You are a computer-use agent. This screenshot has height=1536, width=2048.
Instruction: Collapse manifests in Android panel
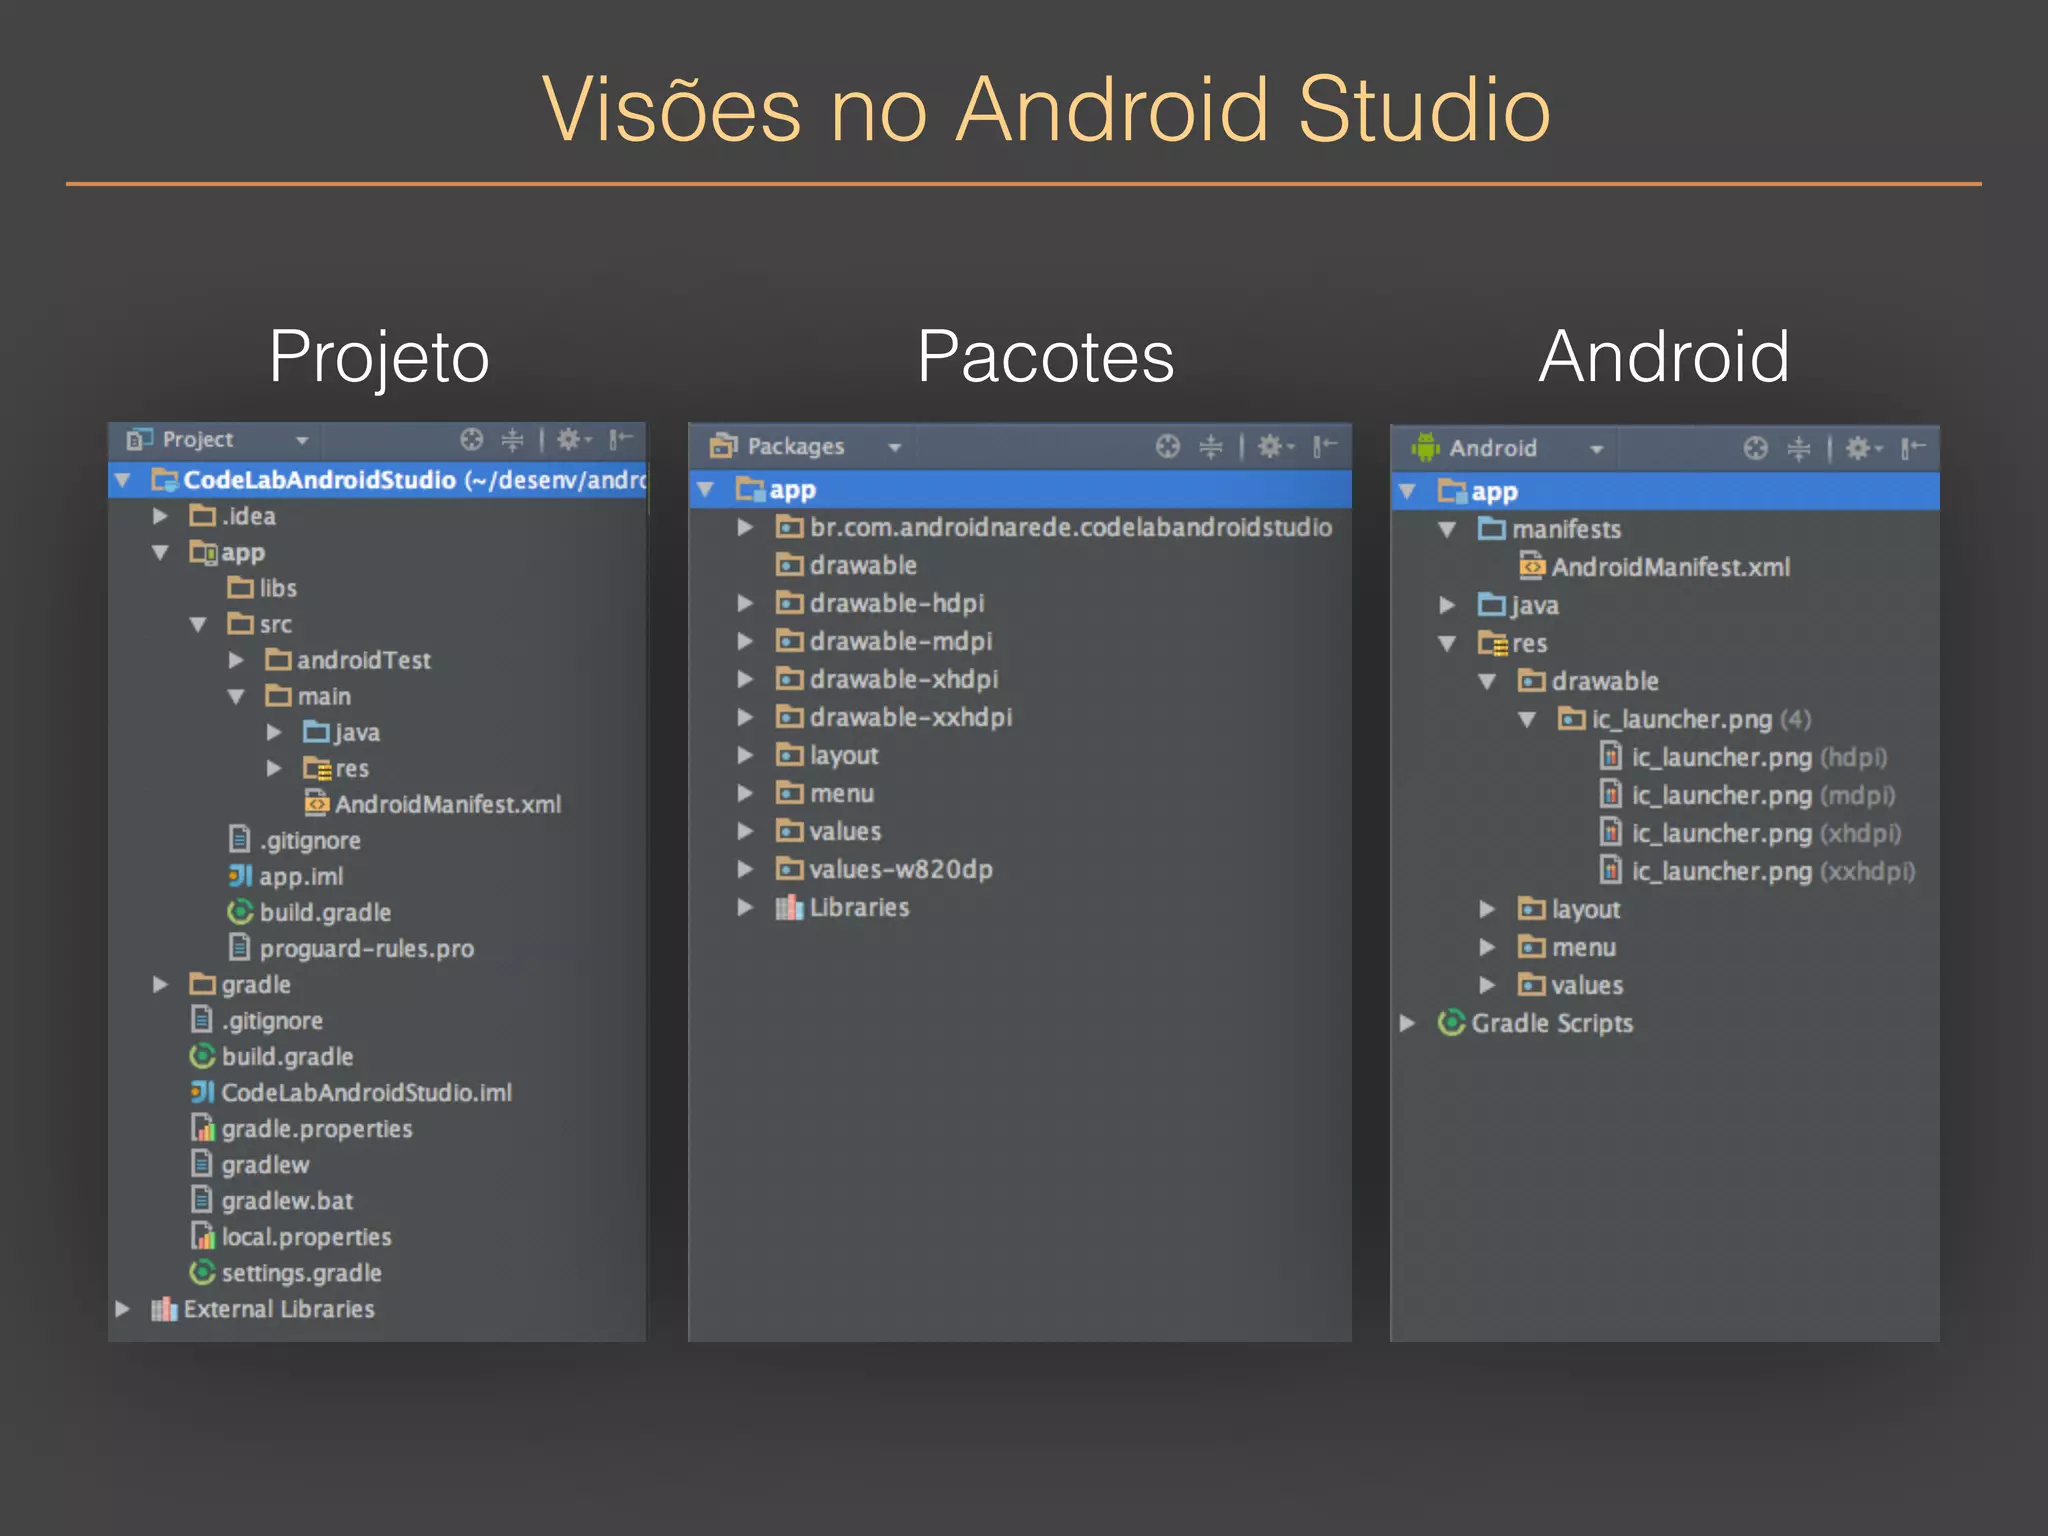click(1447, 529)
